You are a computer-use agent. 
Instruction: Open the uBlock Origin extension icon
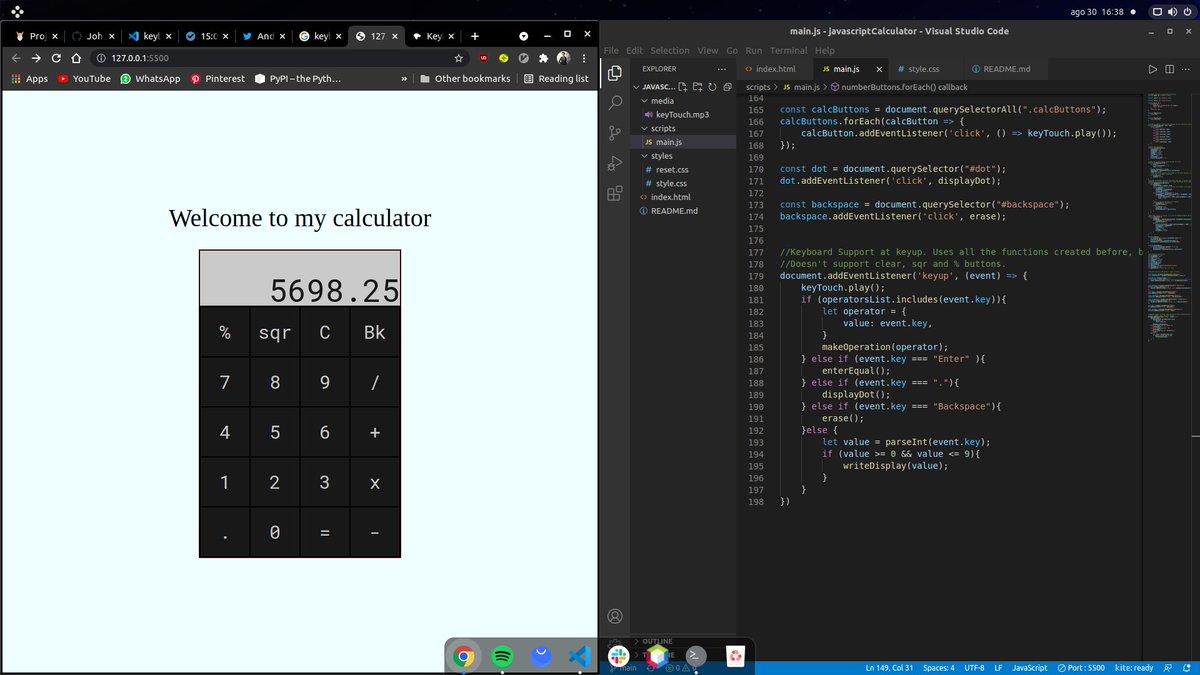483,58
